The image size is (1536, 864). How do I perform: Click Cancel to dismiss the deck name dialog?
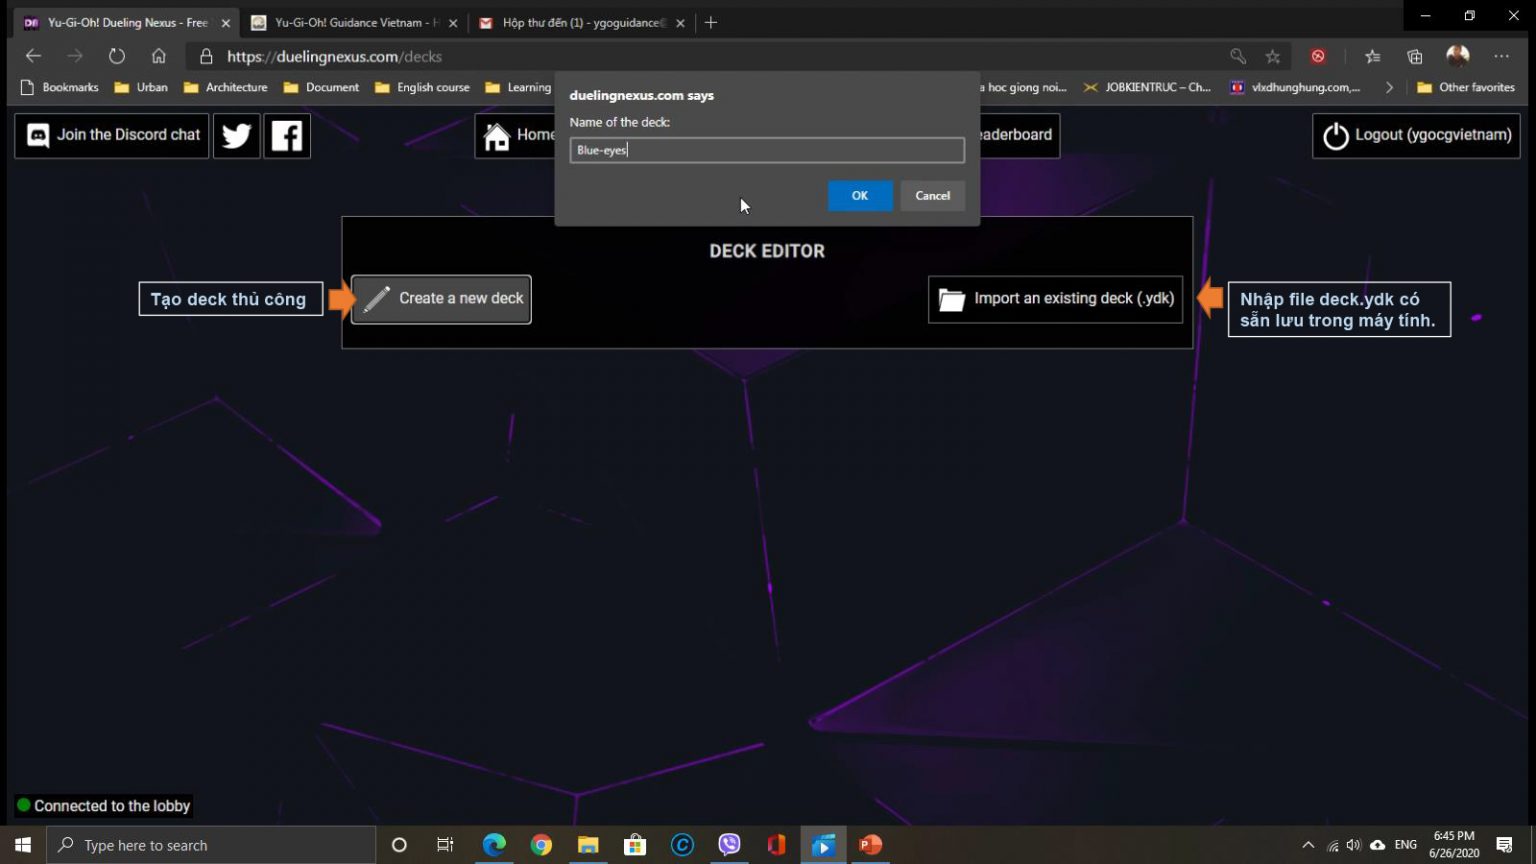click(931, 195)
